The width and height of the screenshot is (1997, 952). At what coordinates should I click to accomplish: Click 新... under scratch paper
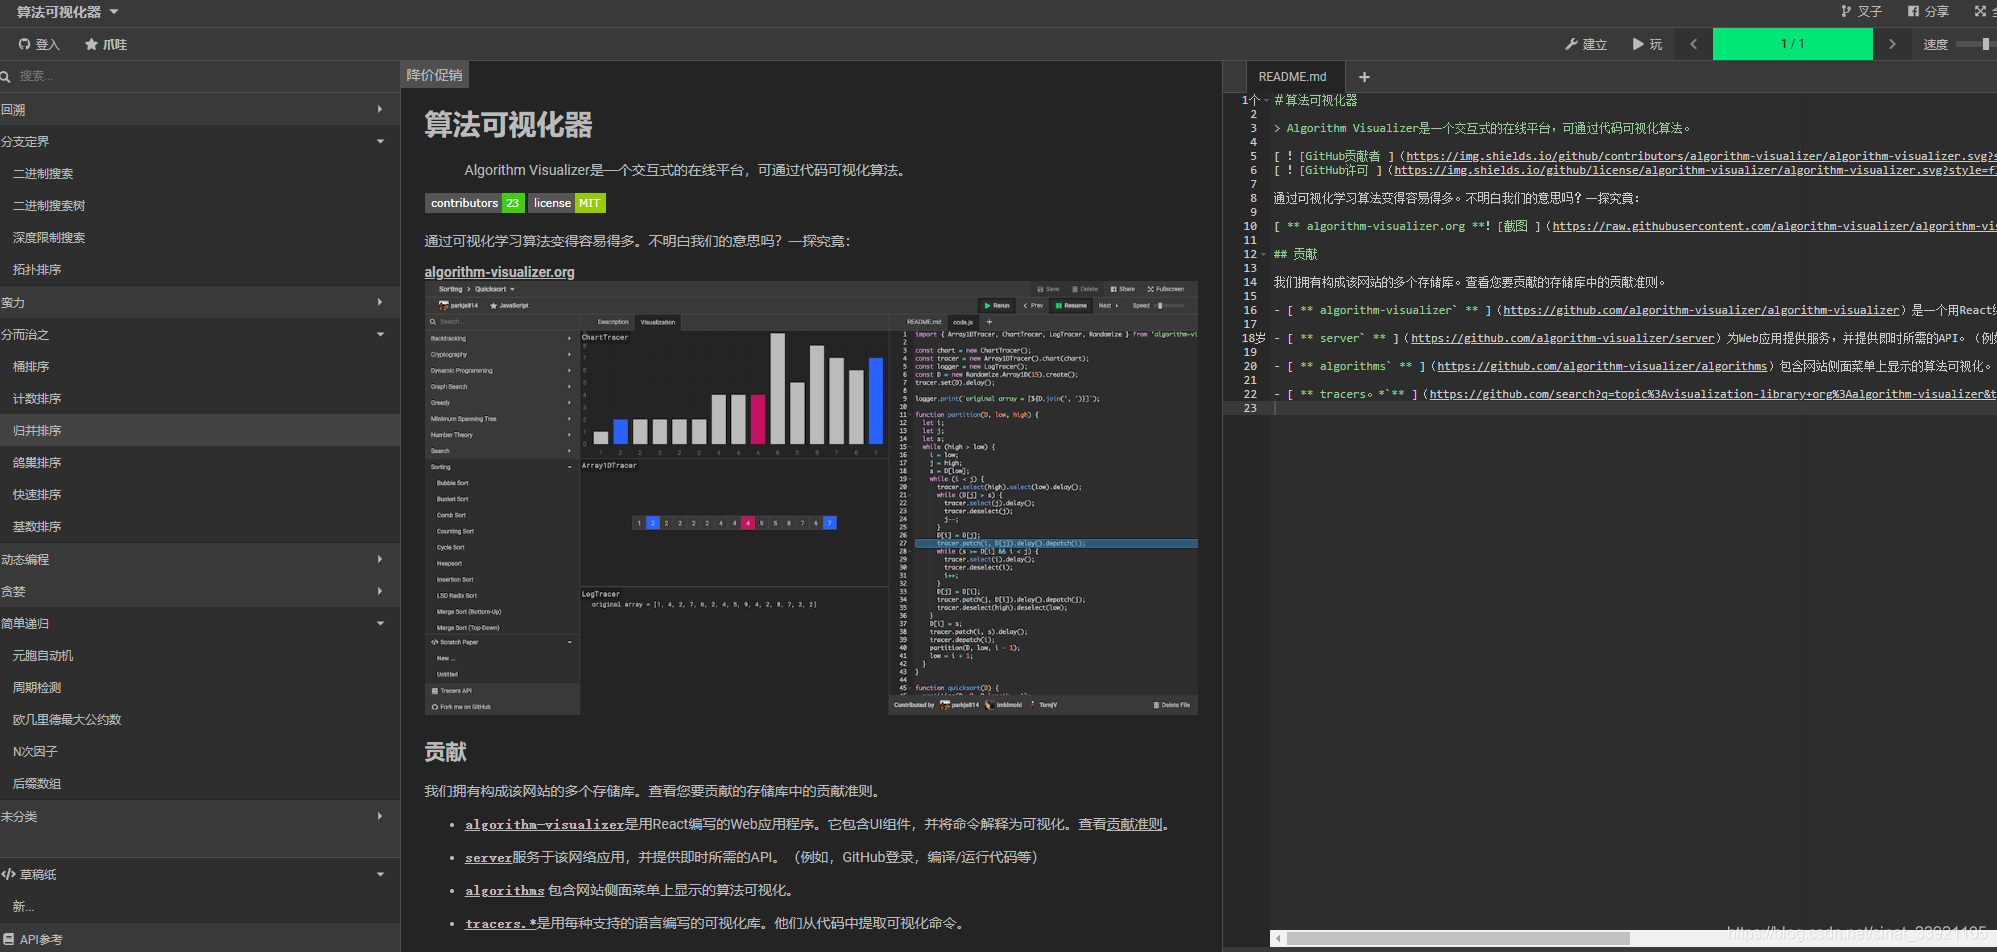(x=200, y=906)
